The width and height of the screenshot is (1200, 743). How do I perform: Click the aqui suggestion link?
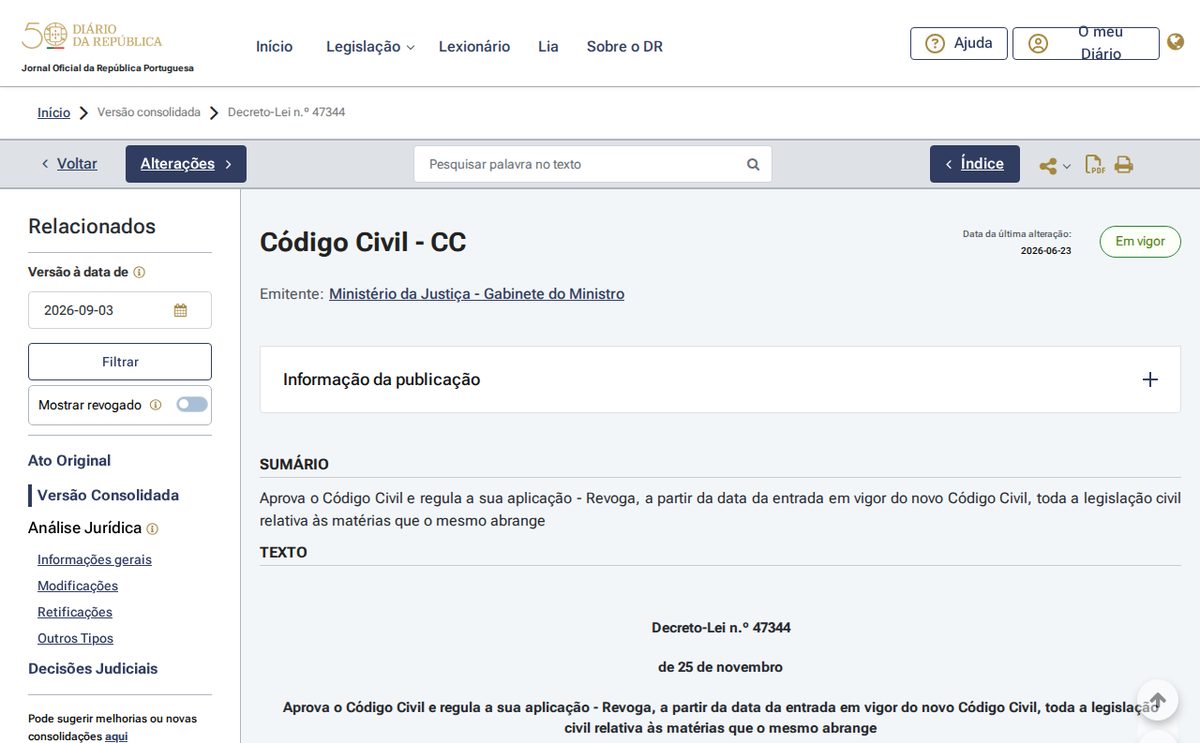point(116,736)
